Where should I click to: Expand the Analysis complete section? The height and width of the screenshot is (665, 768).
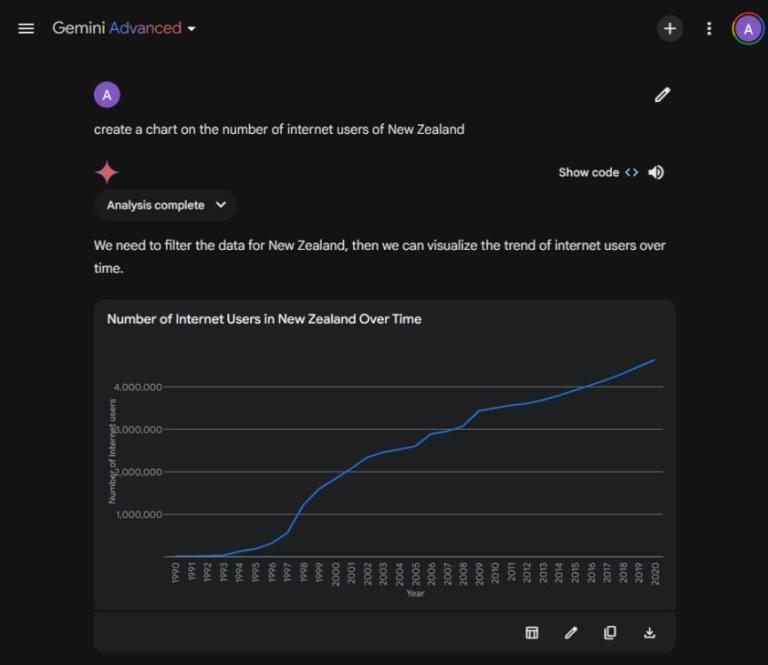point(166,205)
